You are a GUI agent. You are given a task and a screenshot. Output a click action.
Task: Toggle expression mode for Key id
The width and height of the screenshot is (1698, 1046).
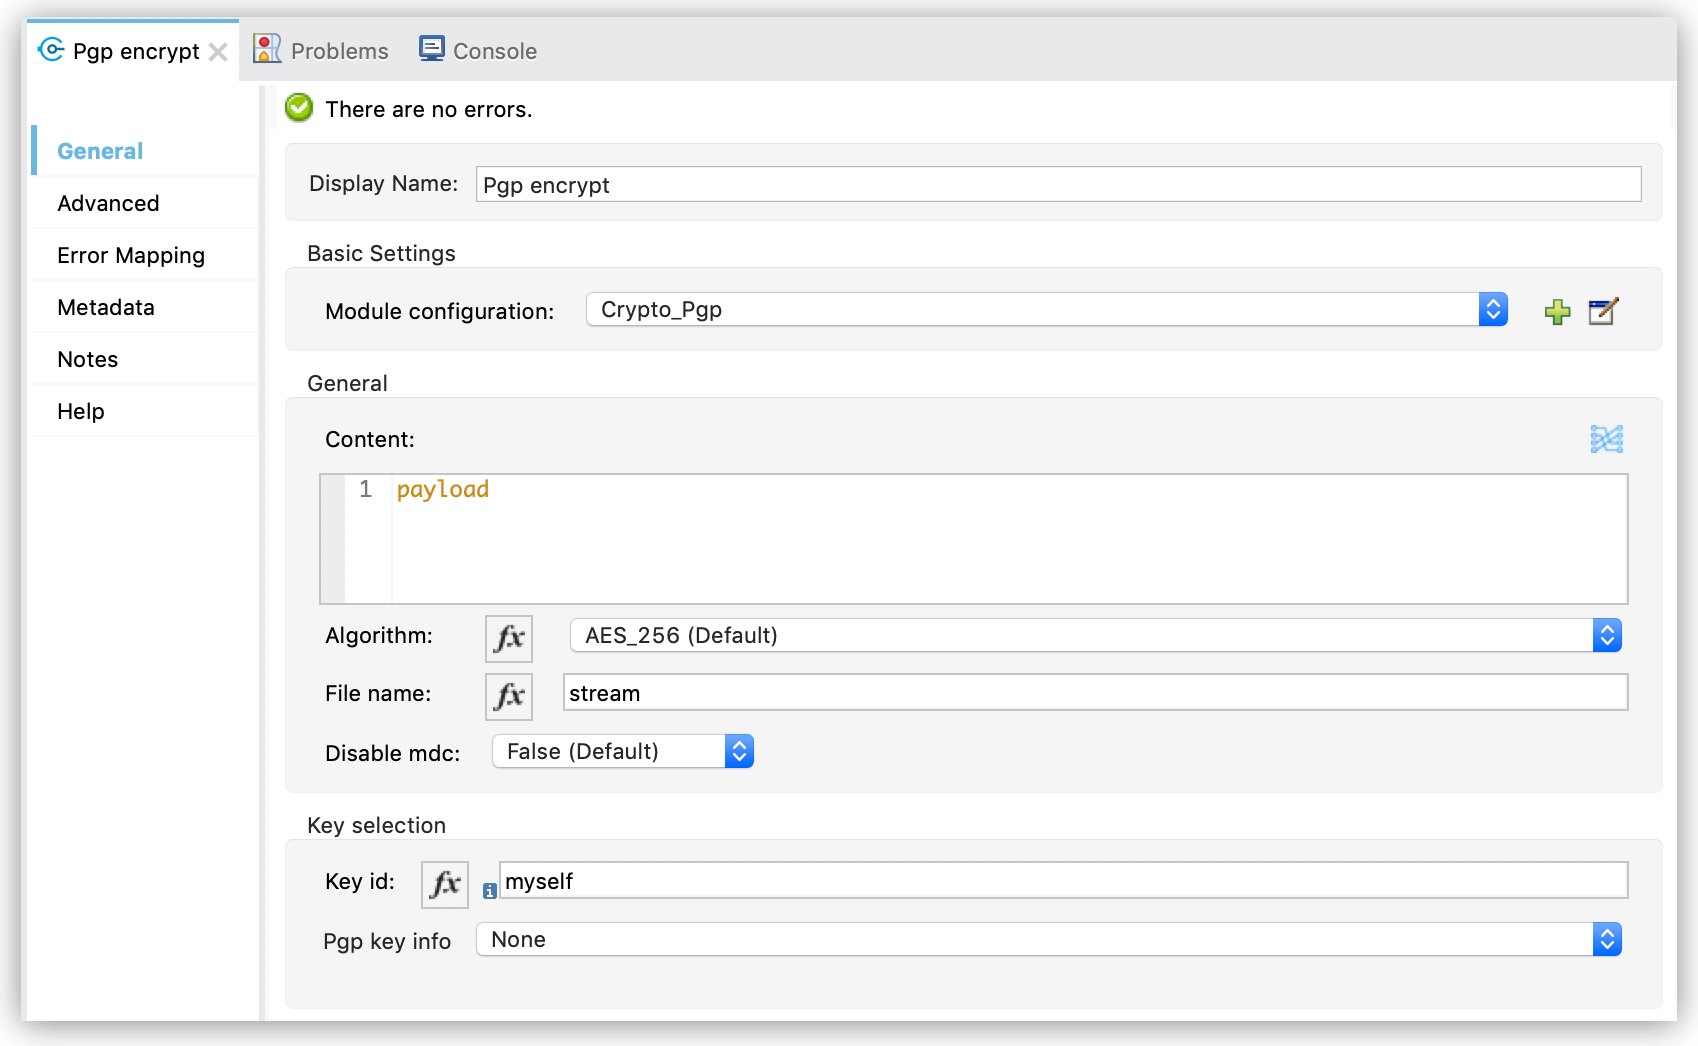pyautogui.click(x=444, y=883)
